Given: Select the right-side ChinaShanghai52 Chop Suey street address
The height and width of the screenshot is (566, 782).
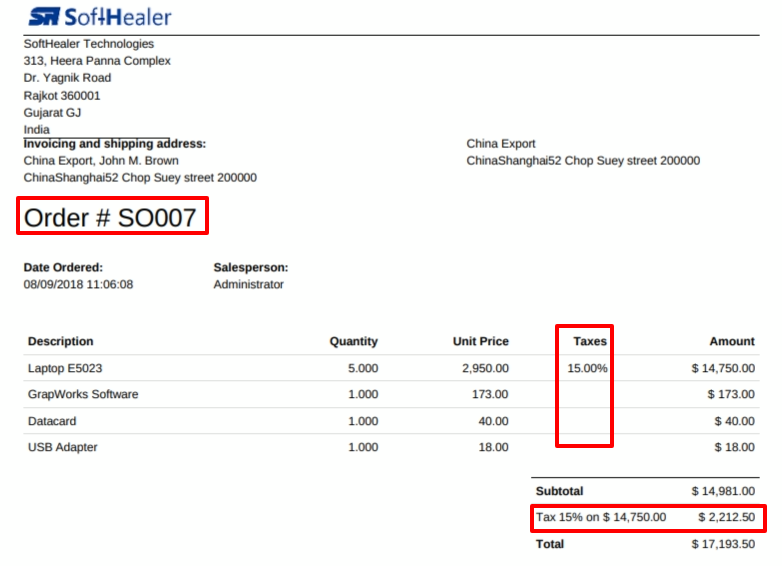Looking at the screenshot, I should click(x=583, y=161).
